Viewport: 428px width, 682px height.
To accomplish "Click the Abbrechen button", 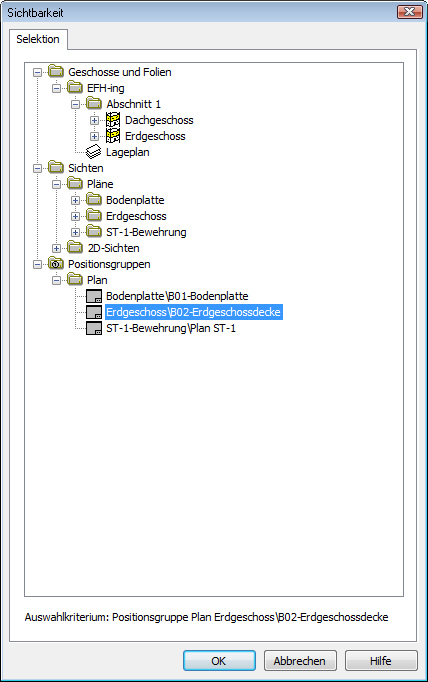I will click(300, 661).
